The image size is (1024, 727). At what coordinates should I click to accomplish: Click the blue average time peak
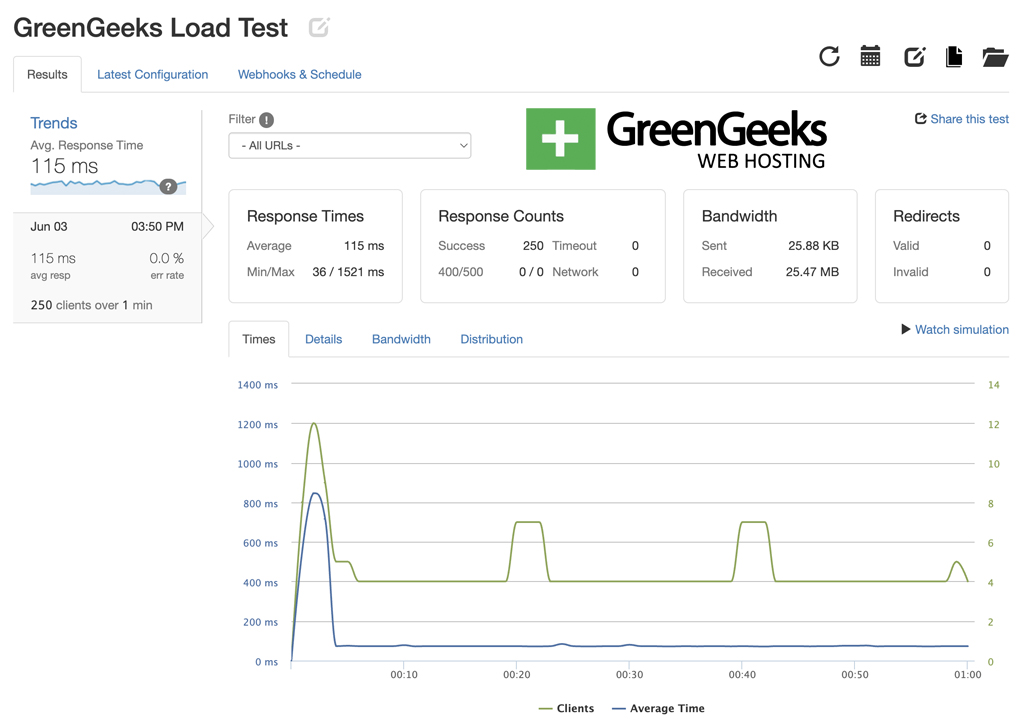(315, 494)
